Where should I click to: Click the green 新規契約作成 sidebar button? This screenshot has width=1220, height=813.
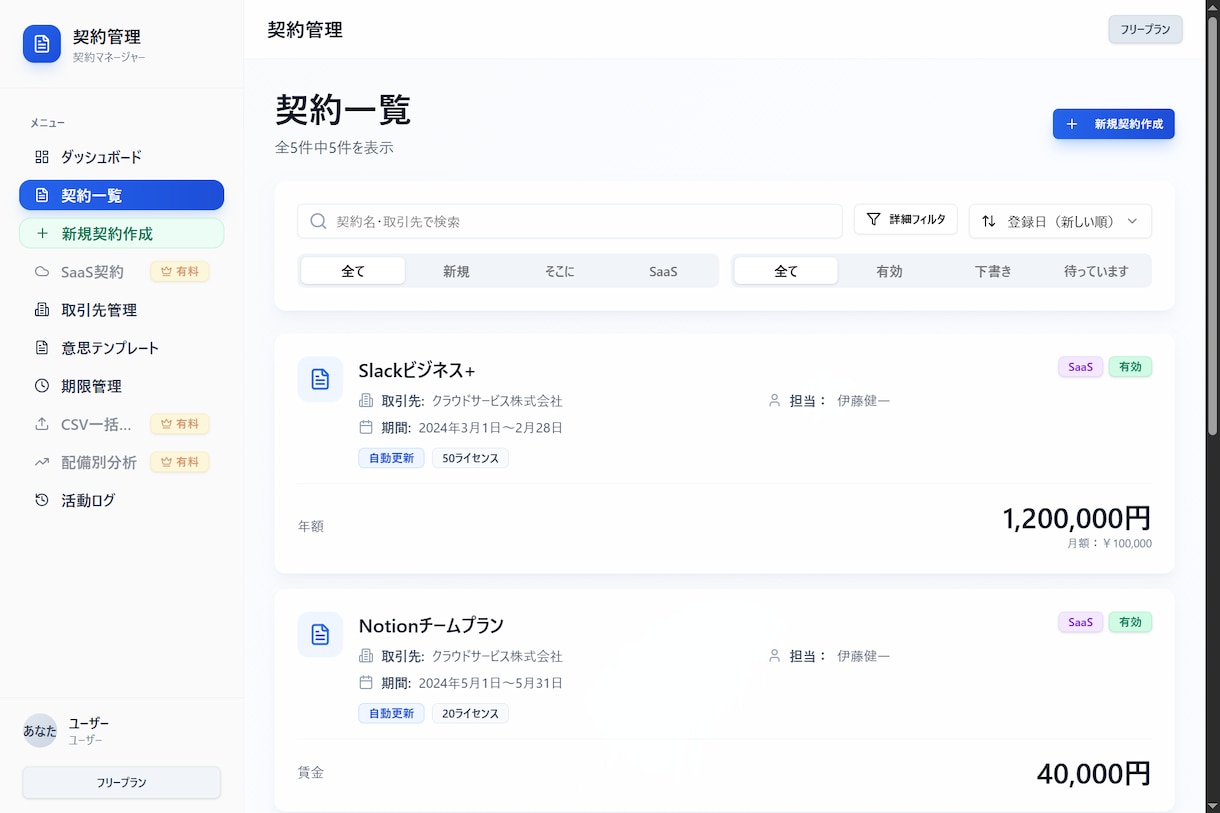121,233
